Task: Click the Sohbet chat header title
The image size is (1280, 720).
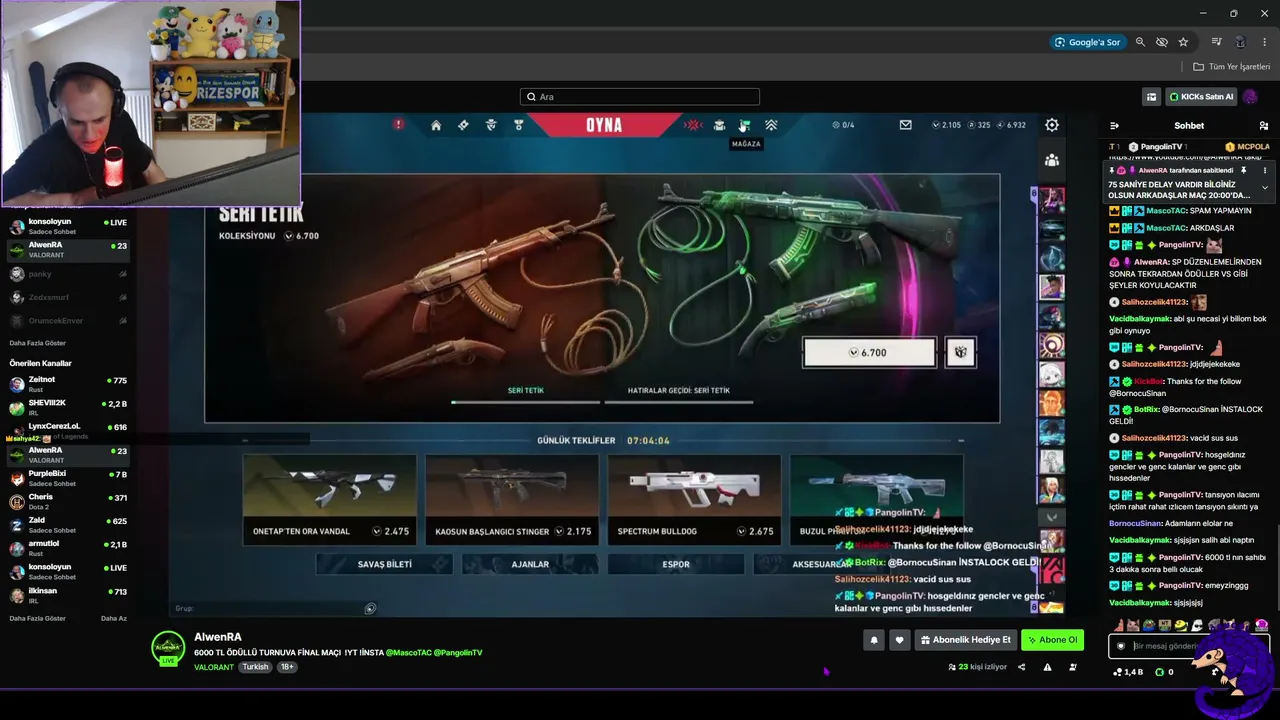Action: pos(1189,126)
